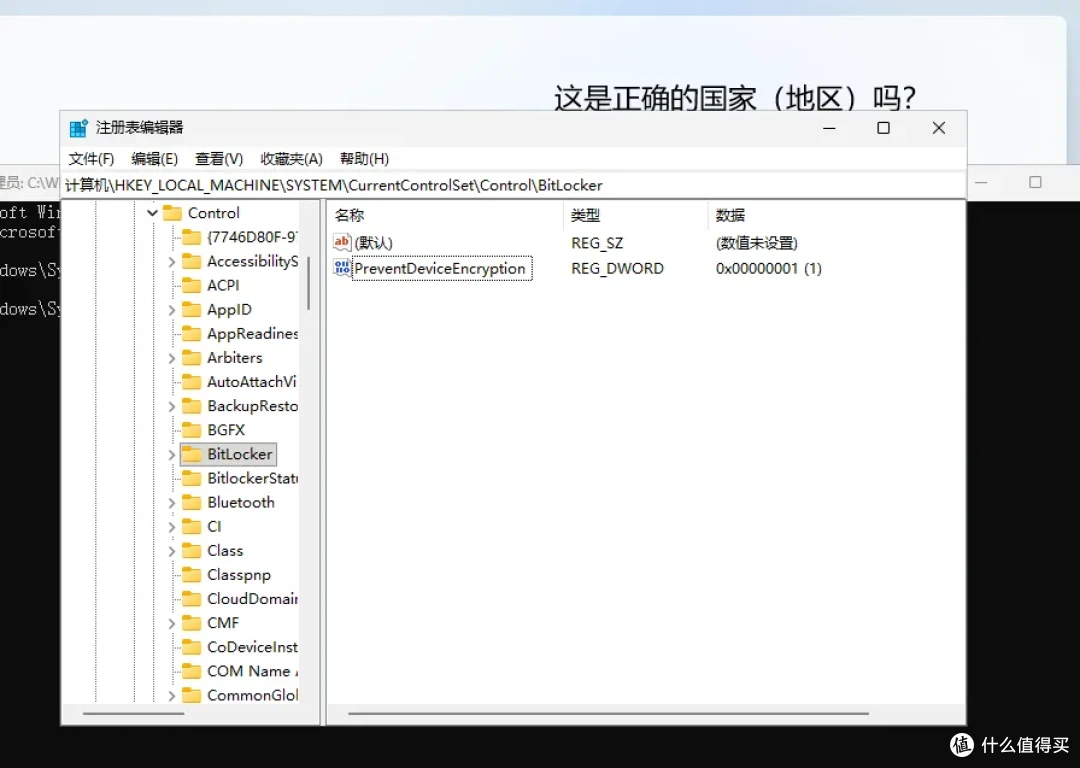Select the COM Name key label
Screen dimensions: 1080x768
click(x=252, y=671)
